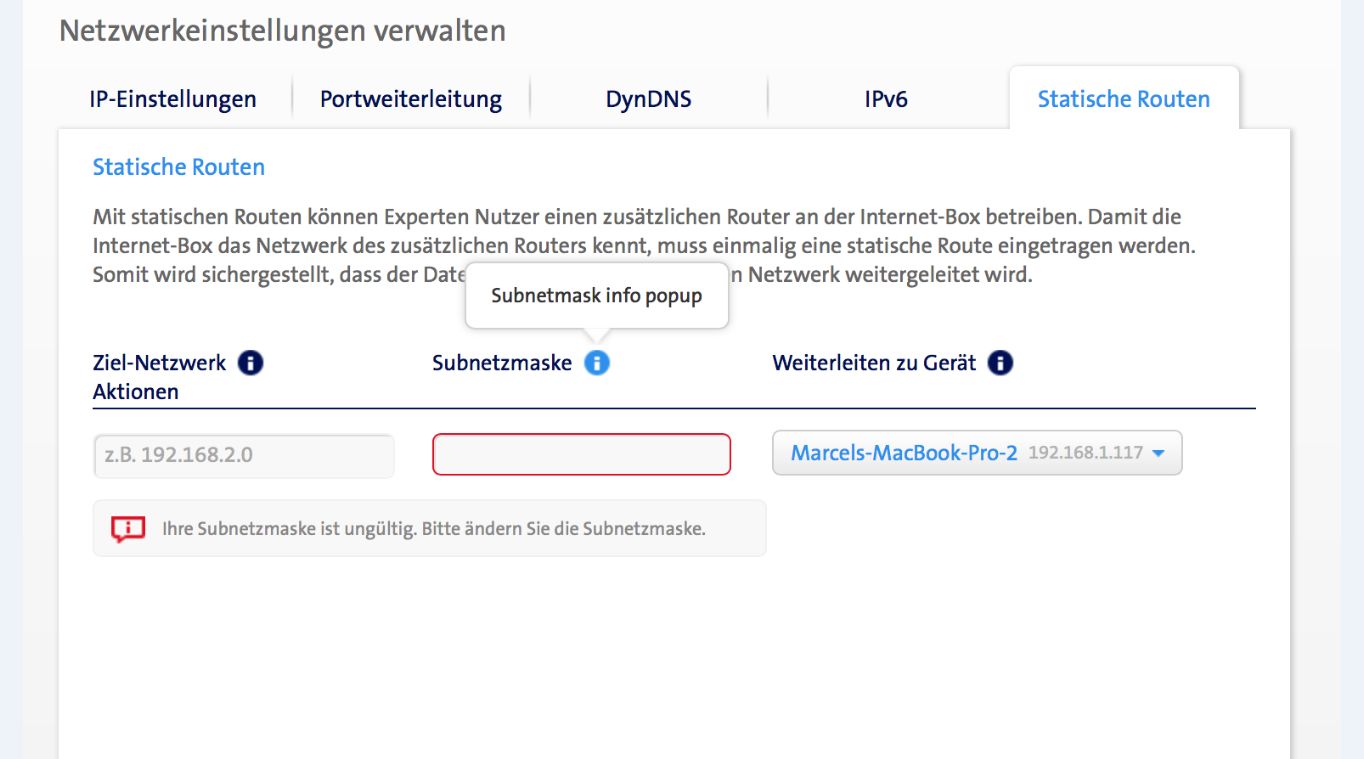Open the Weiterleiten zu Gerät info icon
Image resolution: width=1364 pixels, height=759 pixels.
pos(1000,363)
